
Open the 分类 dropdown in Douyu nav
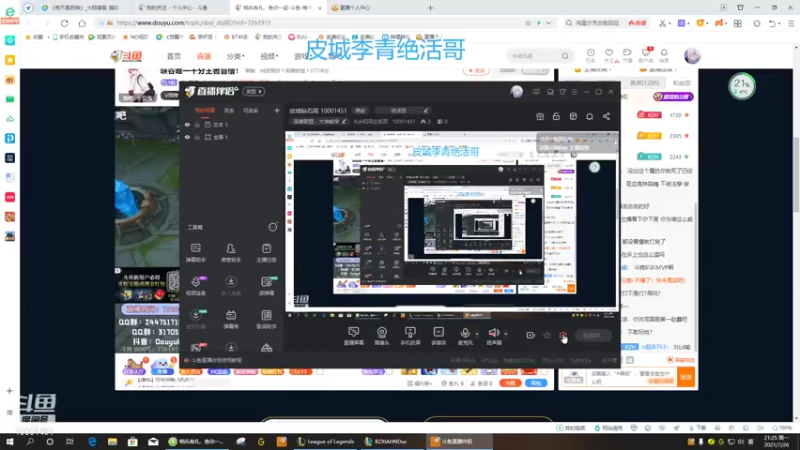click(235, 56)
